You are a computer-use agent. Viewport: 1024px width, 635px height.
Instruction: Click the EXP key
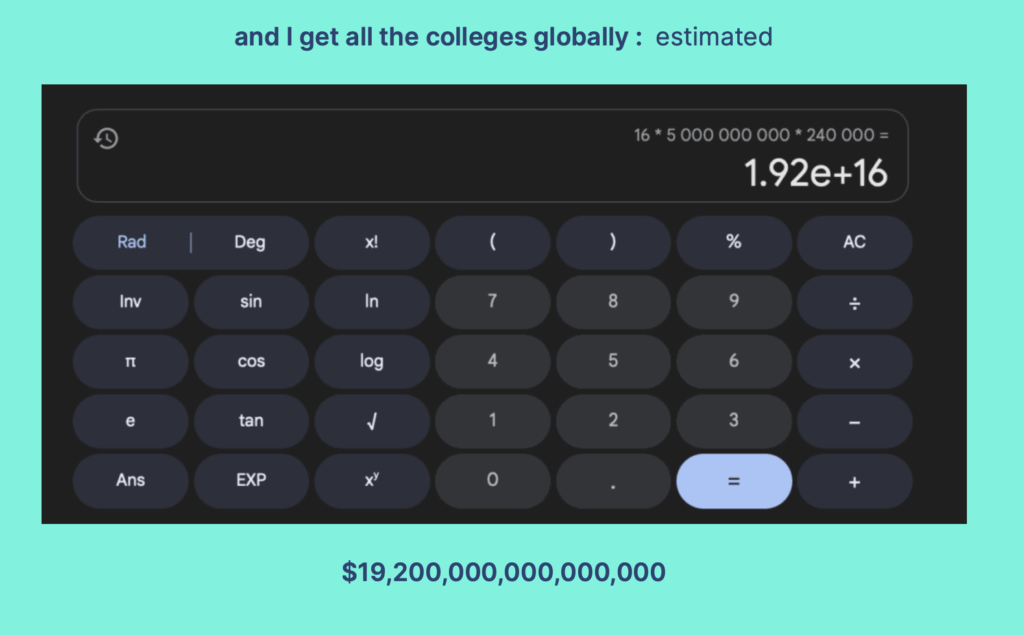[251, 480]
